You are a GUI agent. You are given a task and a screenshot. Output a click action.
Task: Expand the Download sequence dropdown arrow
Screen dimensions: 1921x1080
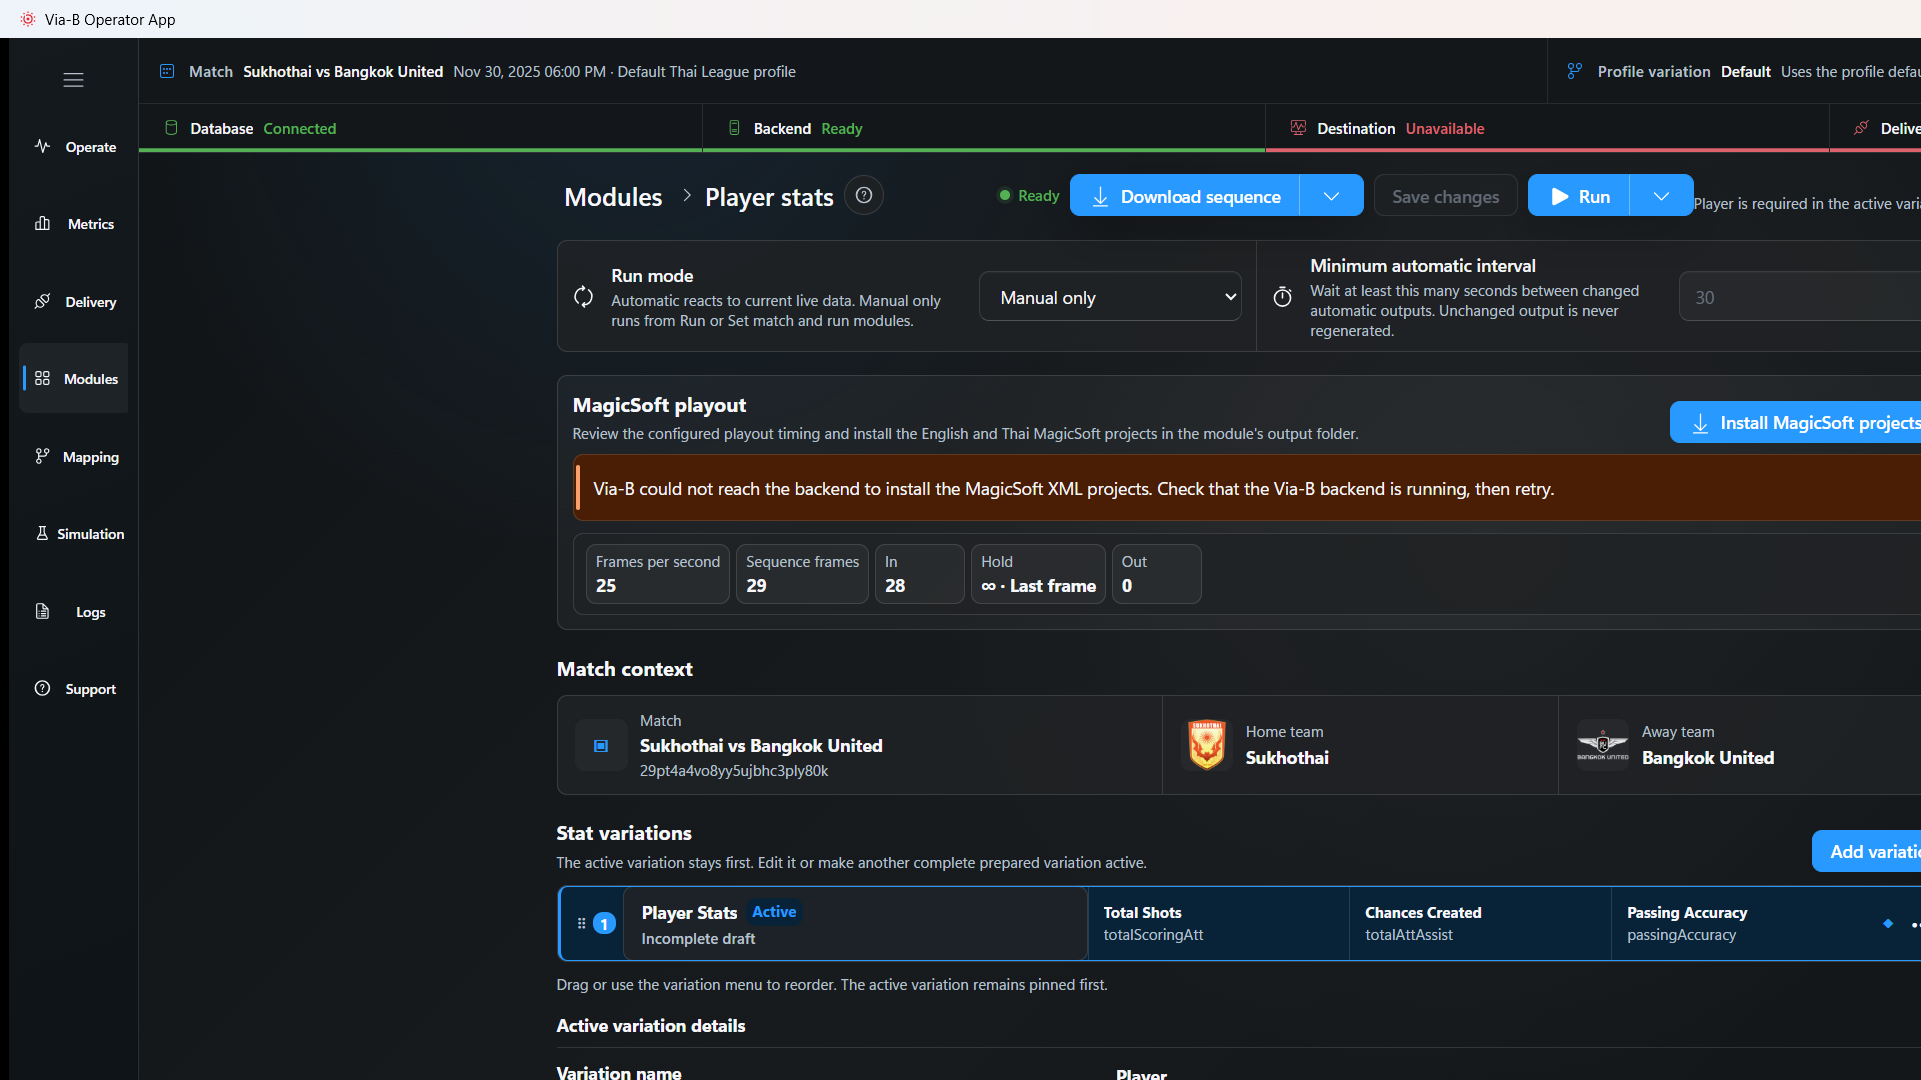1332,196
